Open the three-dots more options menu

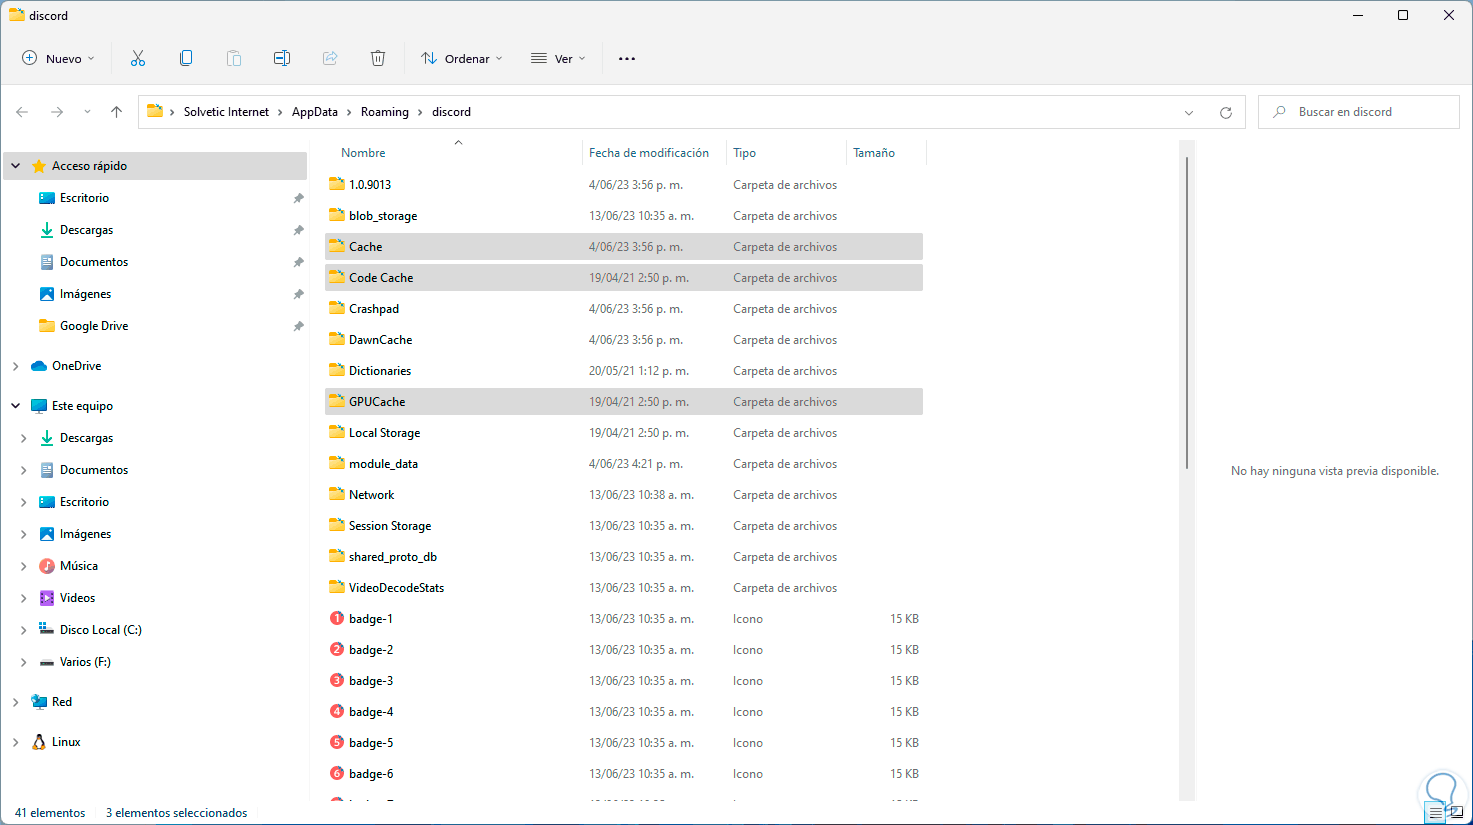tap(627, 59)
